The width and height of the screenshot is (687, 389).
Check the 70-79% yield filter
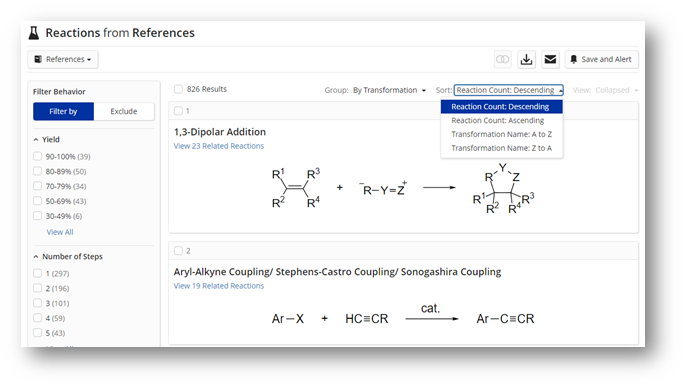click(x=38, y=186)
